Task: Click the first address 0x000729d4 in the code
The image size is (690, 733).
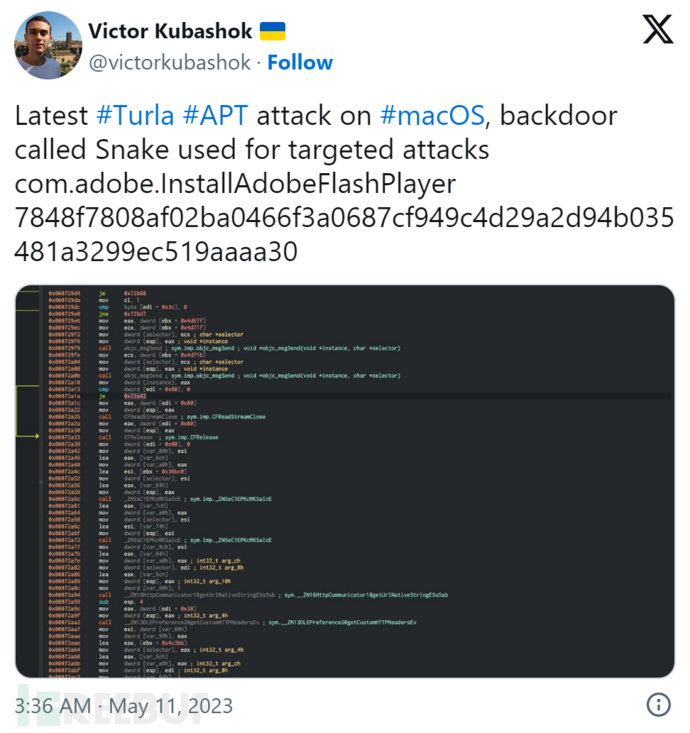Action: 65,293
